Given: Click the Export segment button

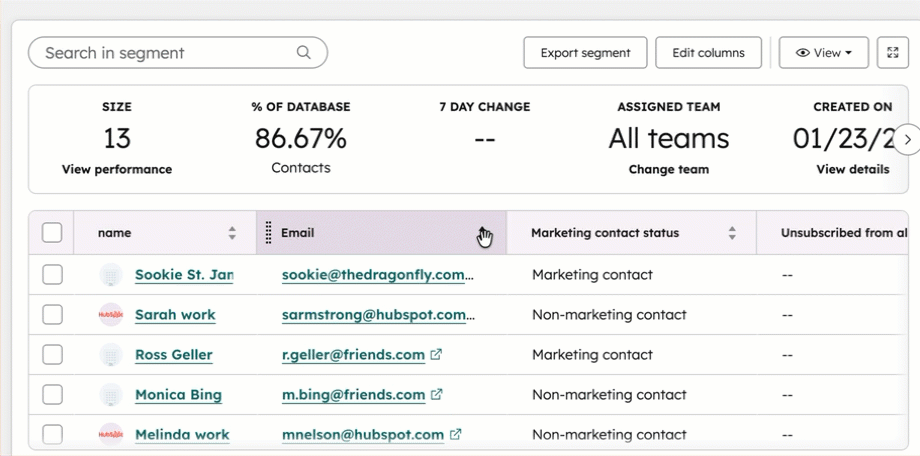Looking at the screenshot, I should pyautogui.click(x=586, y=53).
